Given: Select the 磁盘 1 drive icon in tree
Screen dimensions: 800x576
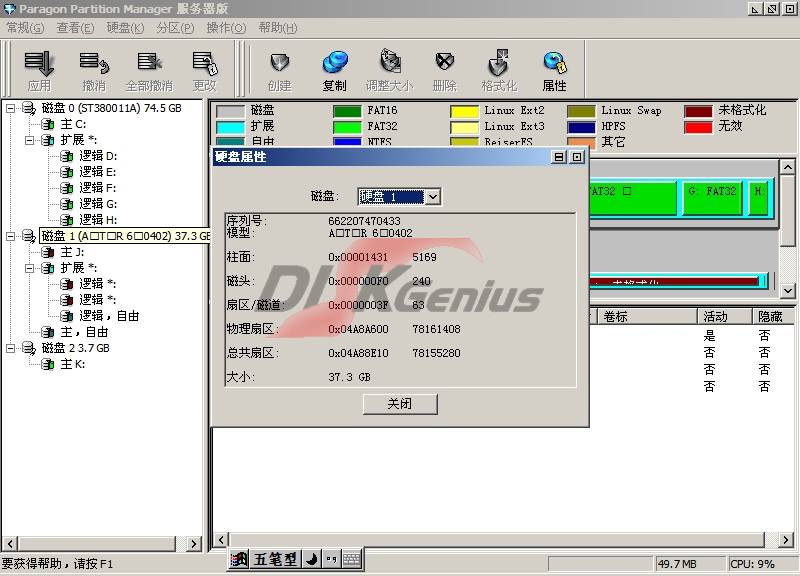Looking at the screenshot, I should point(29,236).
